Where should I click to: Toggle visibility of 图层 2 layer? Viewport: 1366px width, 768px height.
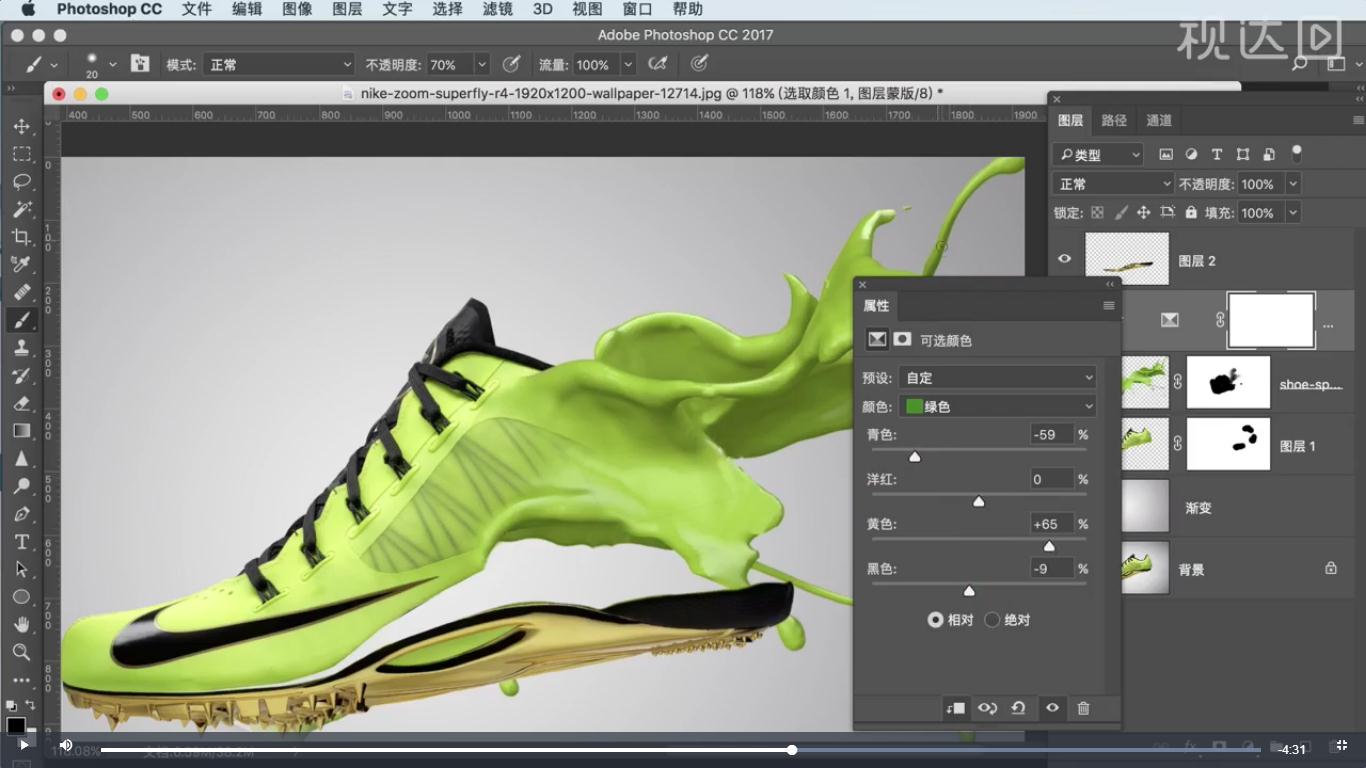coord(1064,259)
